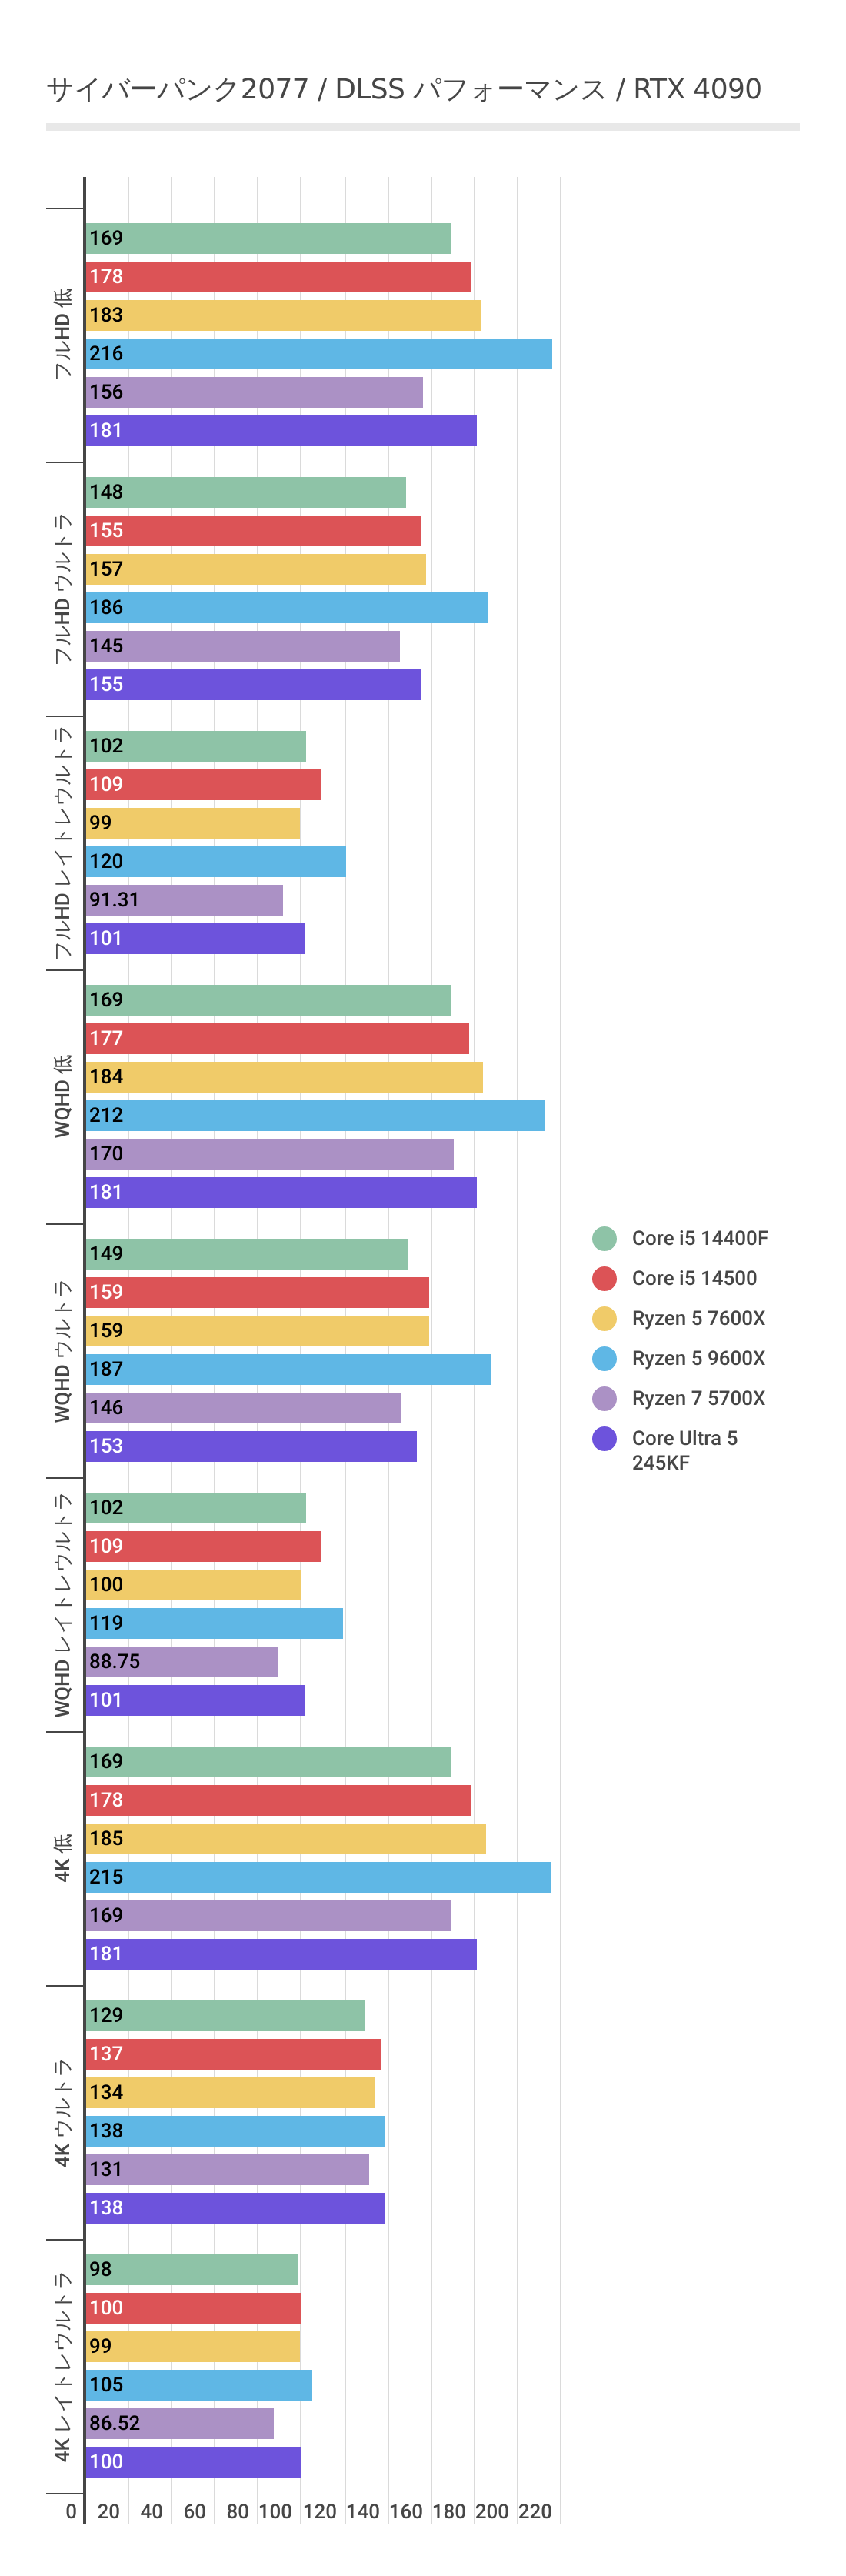The height and width of the screenshot is (2576, 846).
Task: Pick the blue bar showing 215
Action: coord(317,1877)
